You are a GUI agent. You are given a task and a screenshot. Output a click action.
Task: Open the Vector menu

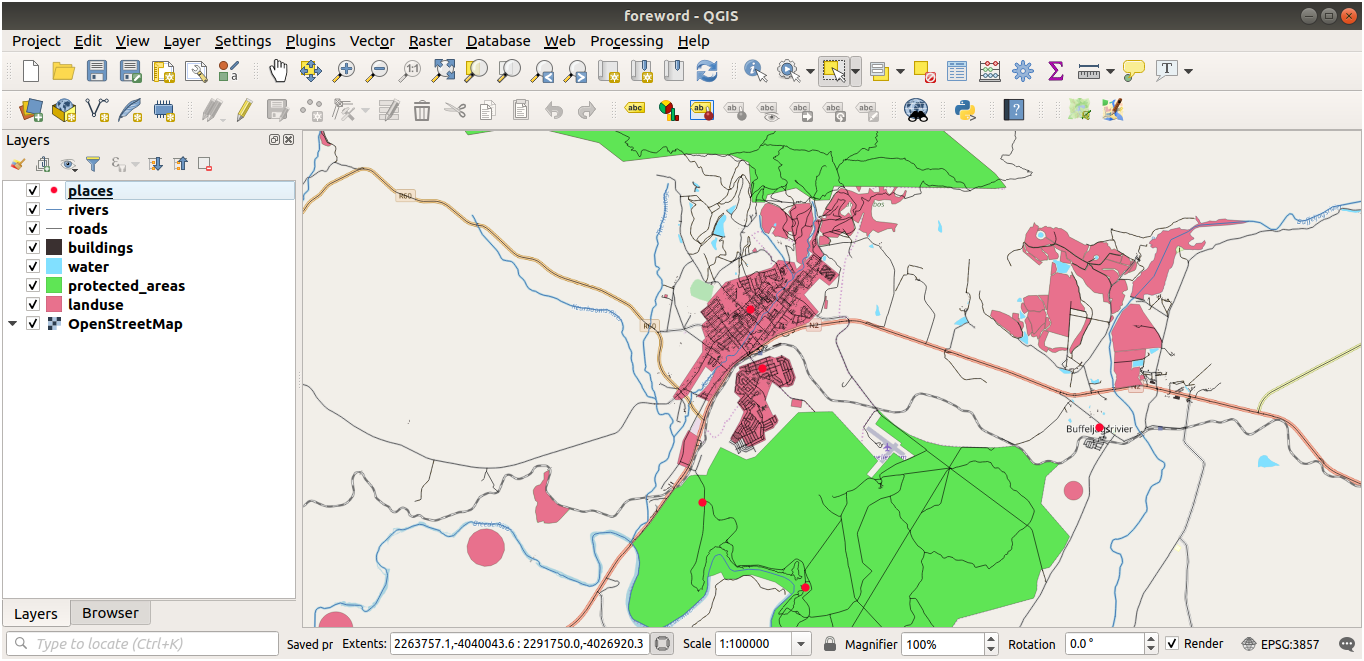(371, 41)
